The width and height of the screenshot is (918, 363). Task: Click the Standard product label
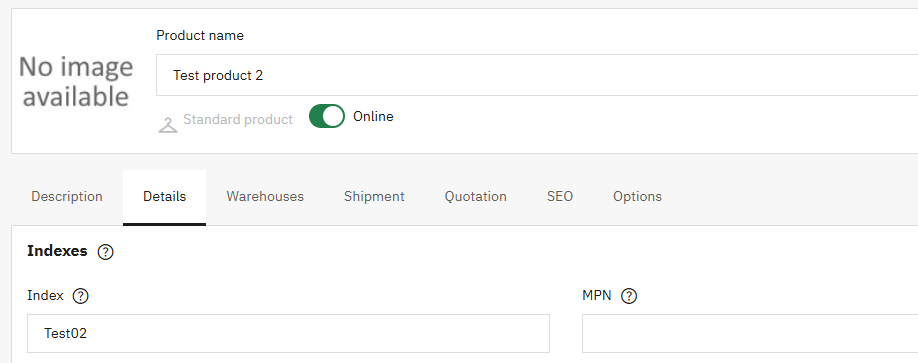pyautogui.click(x=238, y=119)
